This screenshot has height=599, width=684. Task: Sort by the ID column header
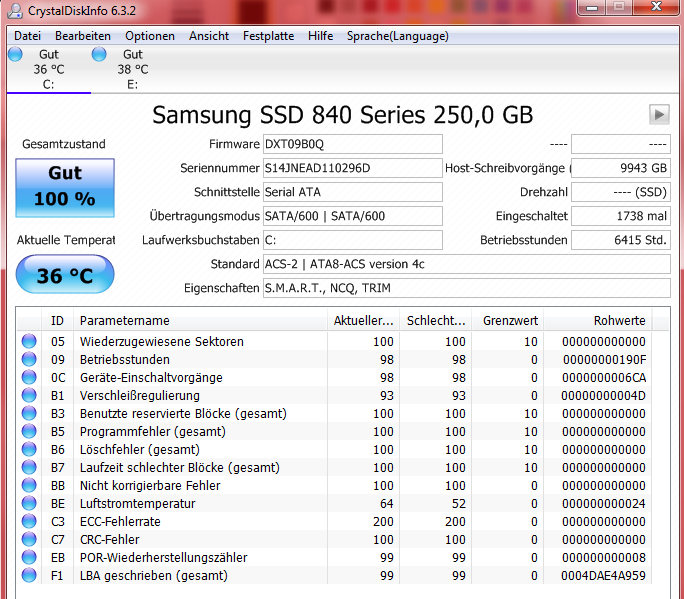pyautogui.click(x=57, y=321)
